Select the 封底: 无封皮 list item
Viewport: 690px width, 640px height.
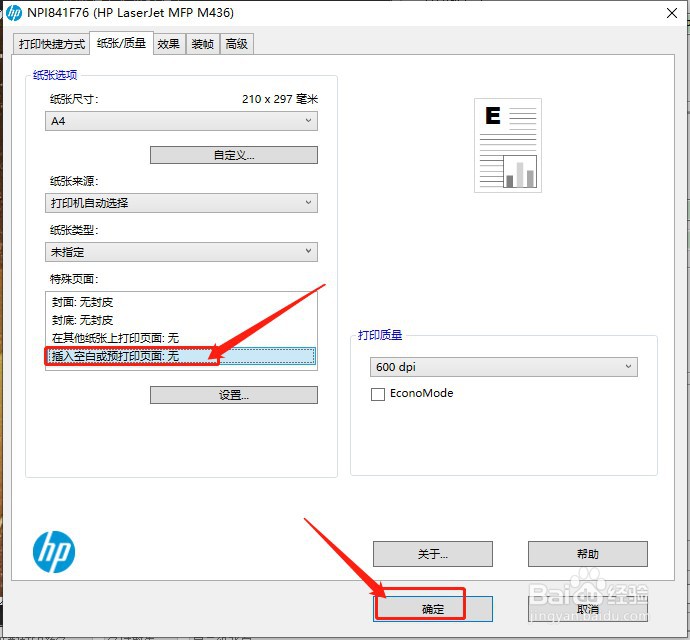tap(181, 320)
